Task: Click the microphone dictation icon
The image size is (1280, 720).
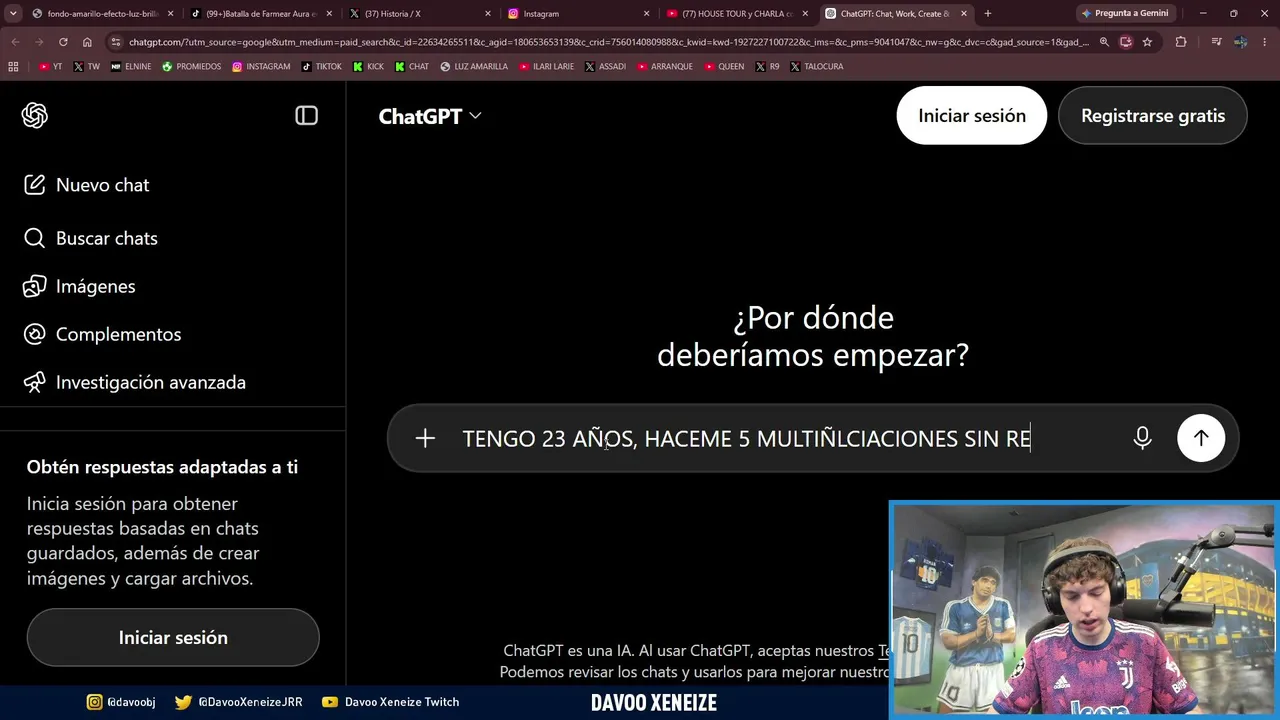Action: click(x=1142, y=438)
